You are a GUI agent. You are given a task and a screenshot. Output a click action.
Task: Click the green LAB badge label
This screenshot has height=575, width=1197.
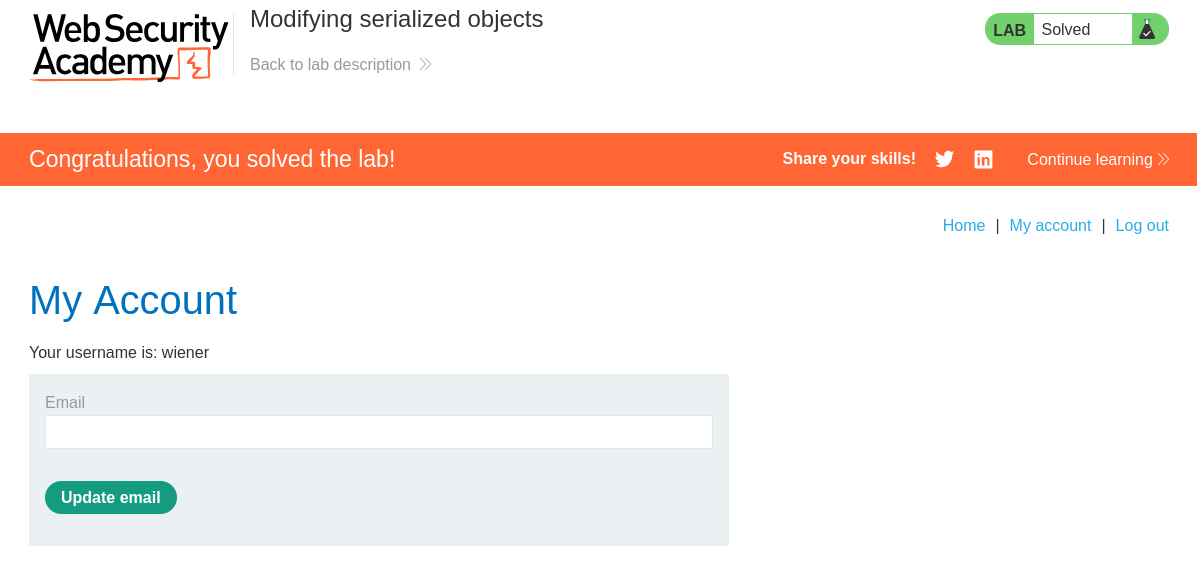[1009, 30]
